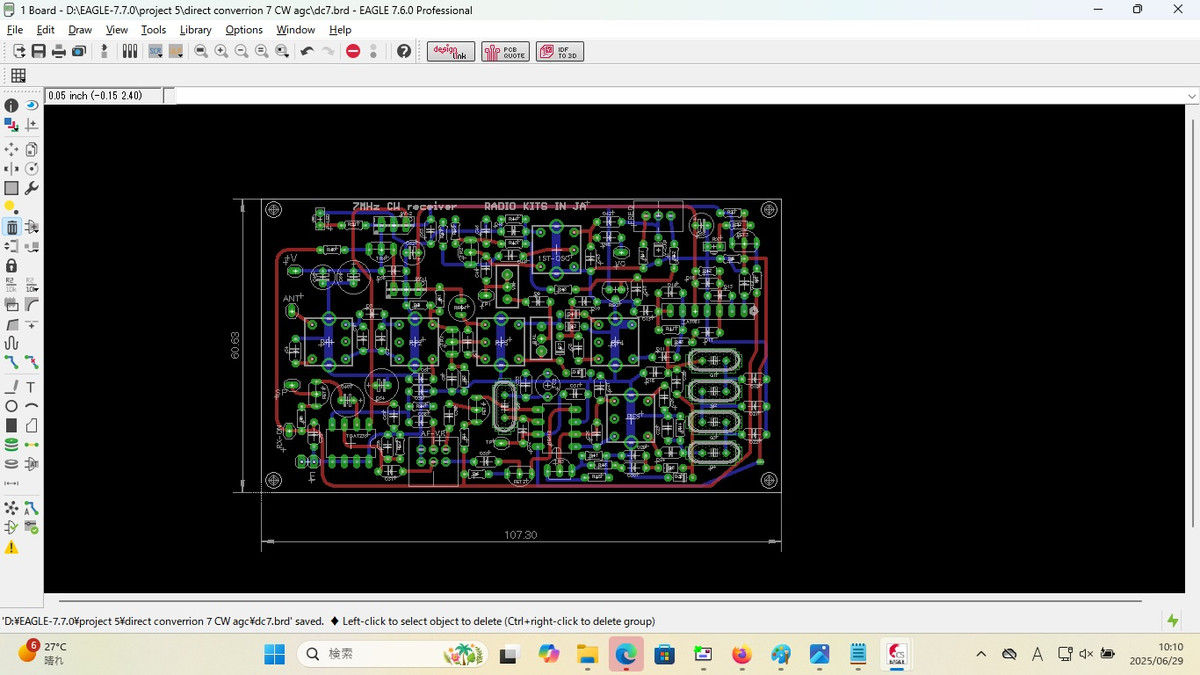Open the CAM processor icon
Screen dimensions: 1200x675
(79, 51)
